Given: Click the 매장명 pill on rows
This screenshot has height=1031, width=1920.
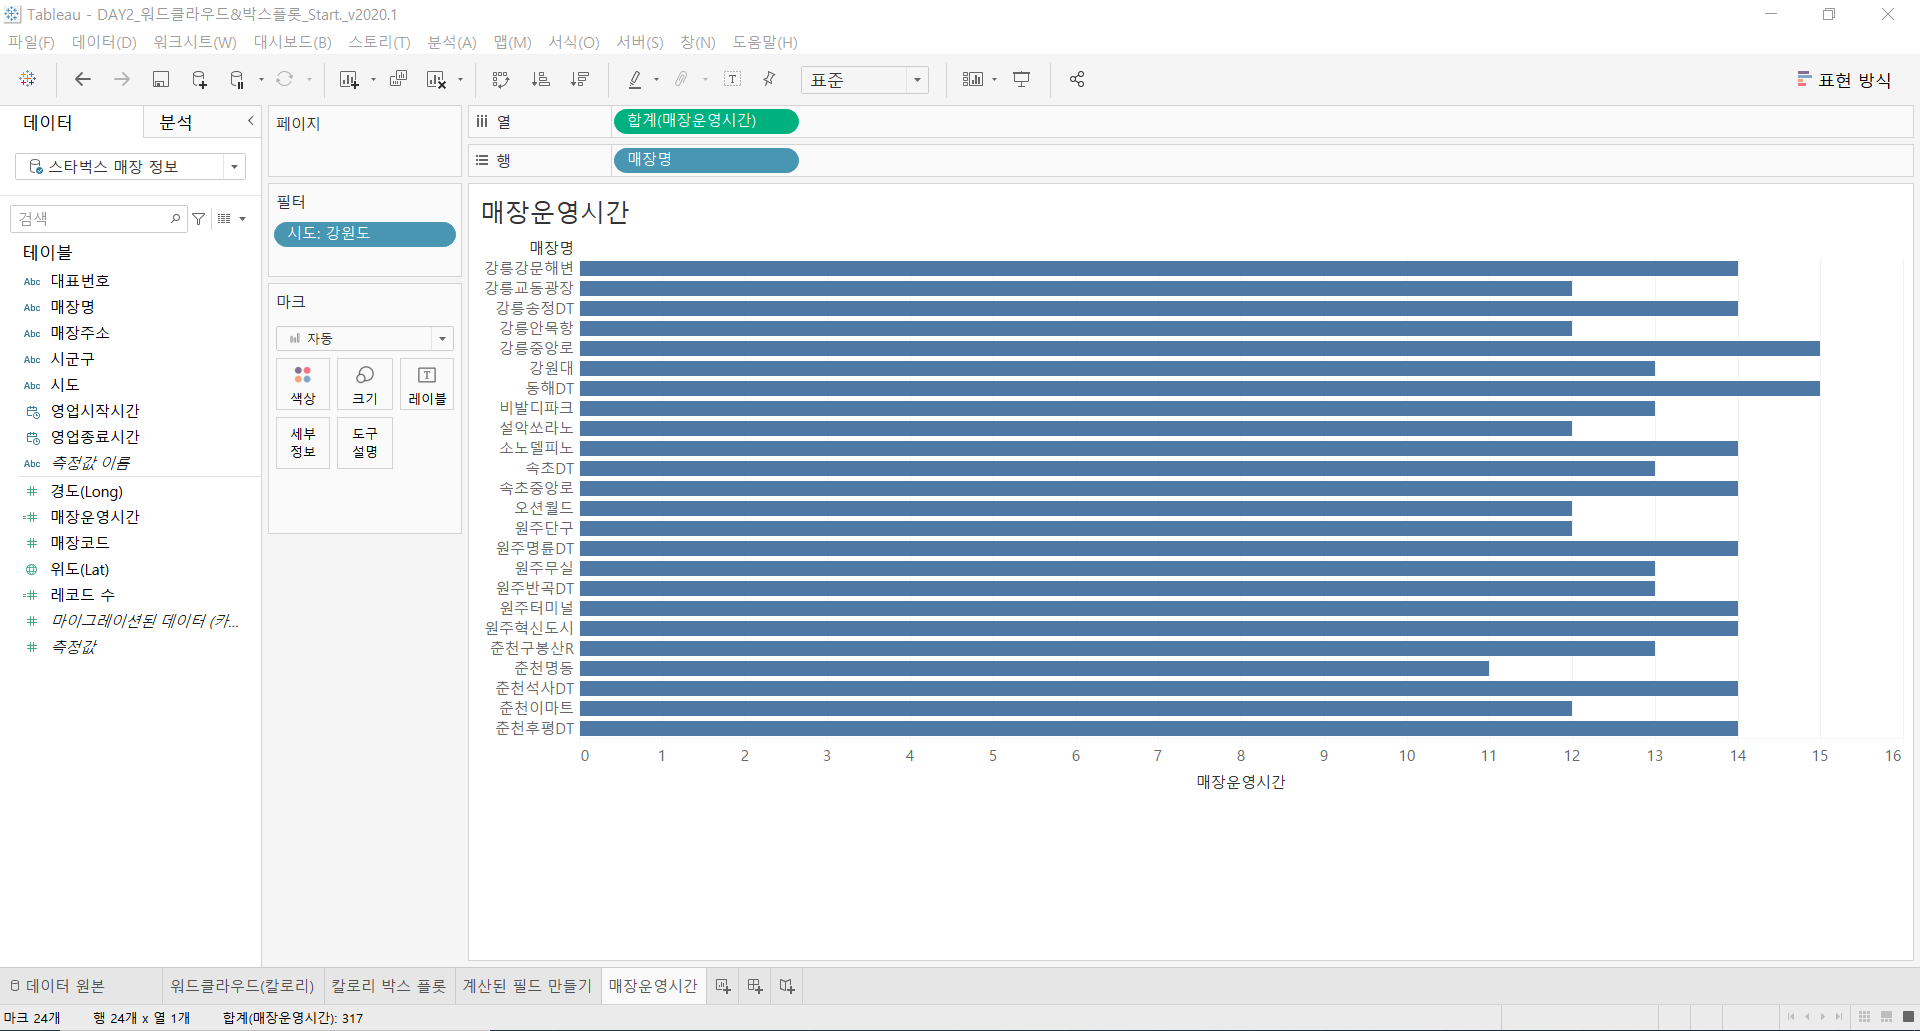Looking at the screenshot, I should [x=705, y=160].
